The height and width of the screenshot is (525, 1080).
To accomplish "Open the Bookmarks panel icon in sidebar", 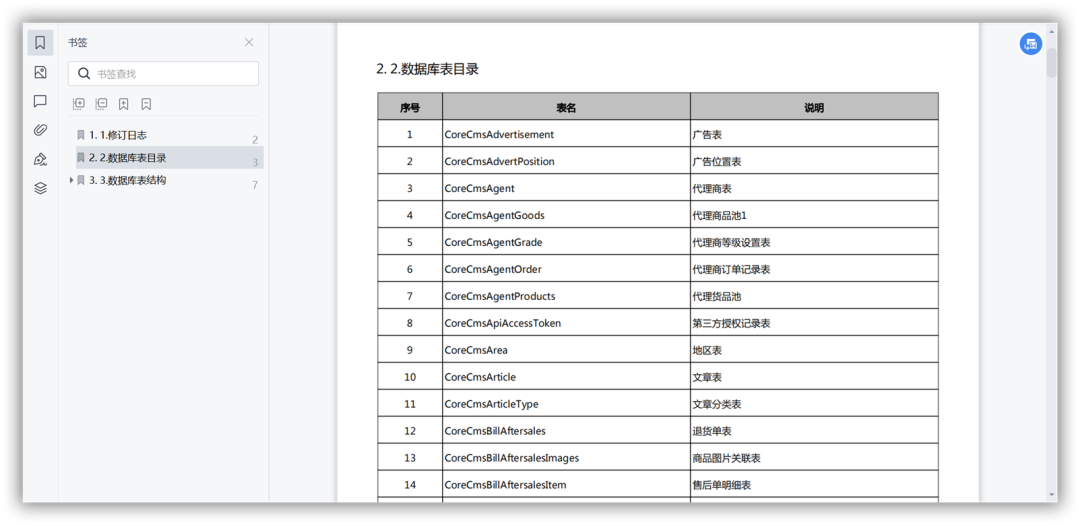I will pos(40,43).
